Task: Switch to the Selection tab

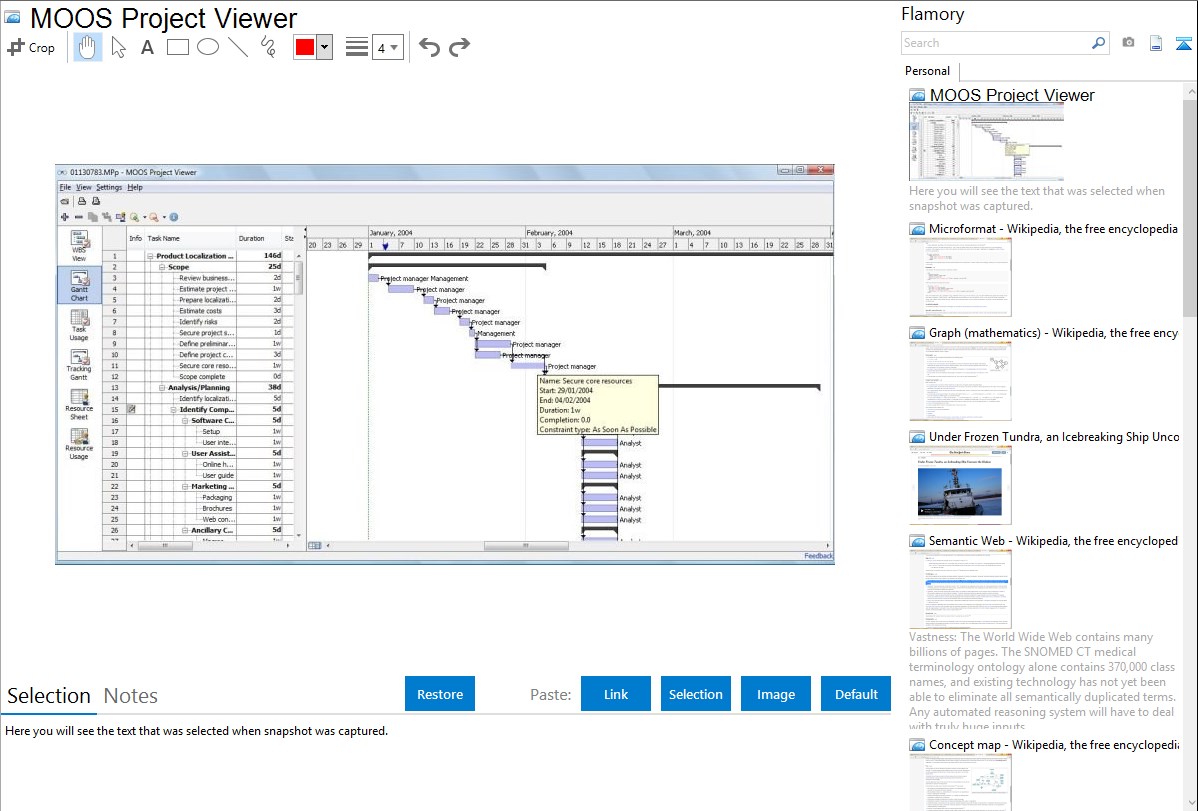Action: coord(49,696)
